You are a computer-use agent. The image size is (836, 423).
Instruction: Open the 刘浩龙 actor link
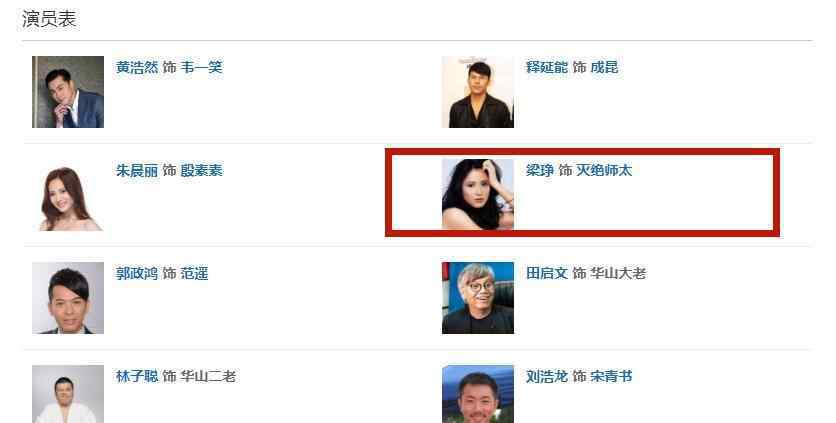point(547,376)
